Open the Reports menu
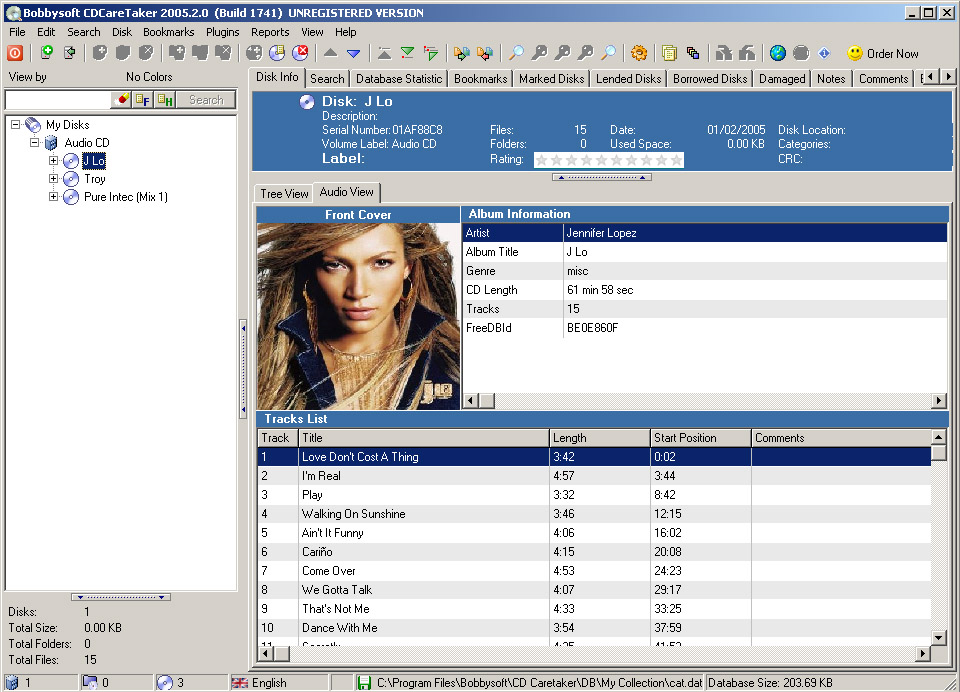The width and height of the screenshot is (960, 692). pyautogui.click(x=270, y=32)
